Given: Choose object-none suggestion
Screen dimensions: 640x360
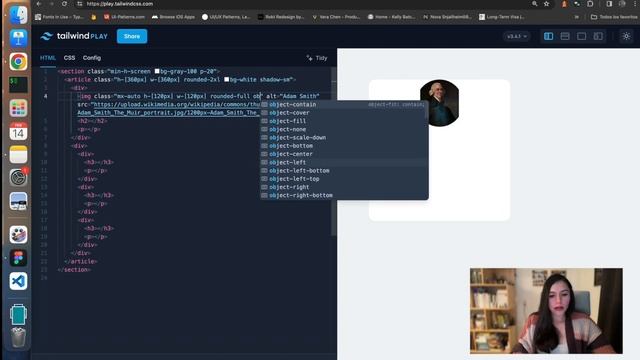Looking at the screenshot, I should point(343,129).
